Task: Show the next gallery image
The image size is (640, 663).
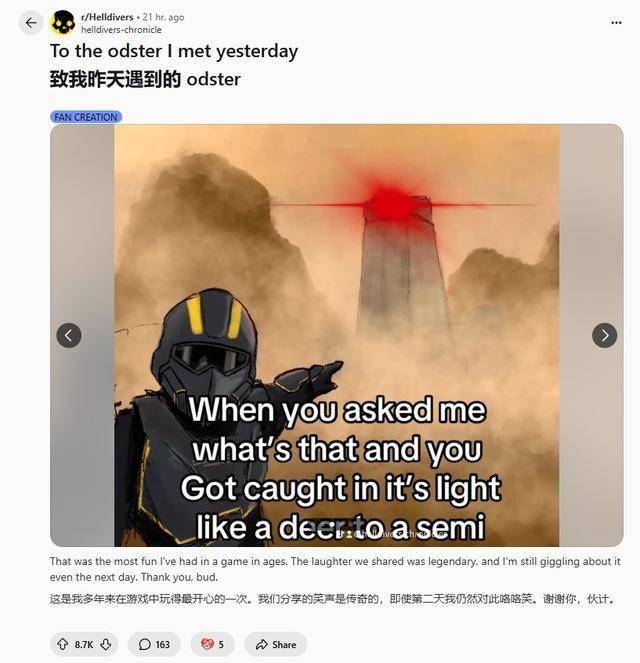Action: (604, 335)
